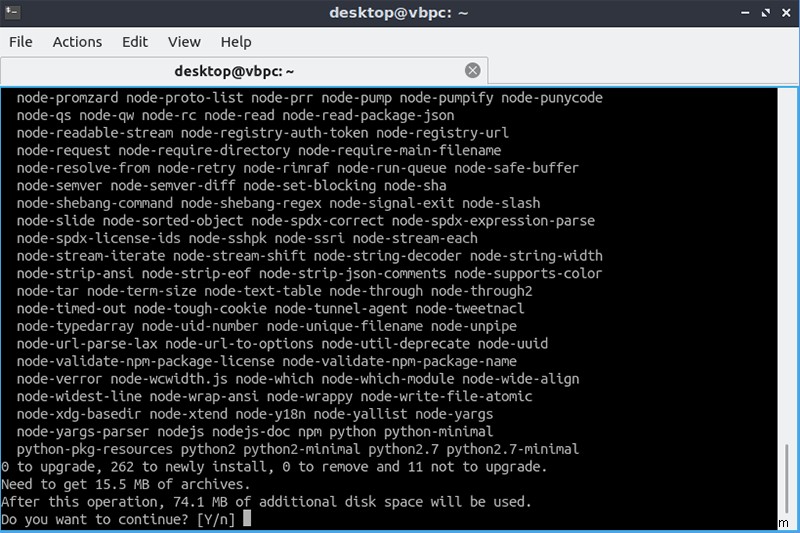This screenshot has height=533, width=800.
Task: Close the terminal window
Action: [786, 13]
